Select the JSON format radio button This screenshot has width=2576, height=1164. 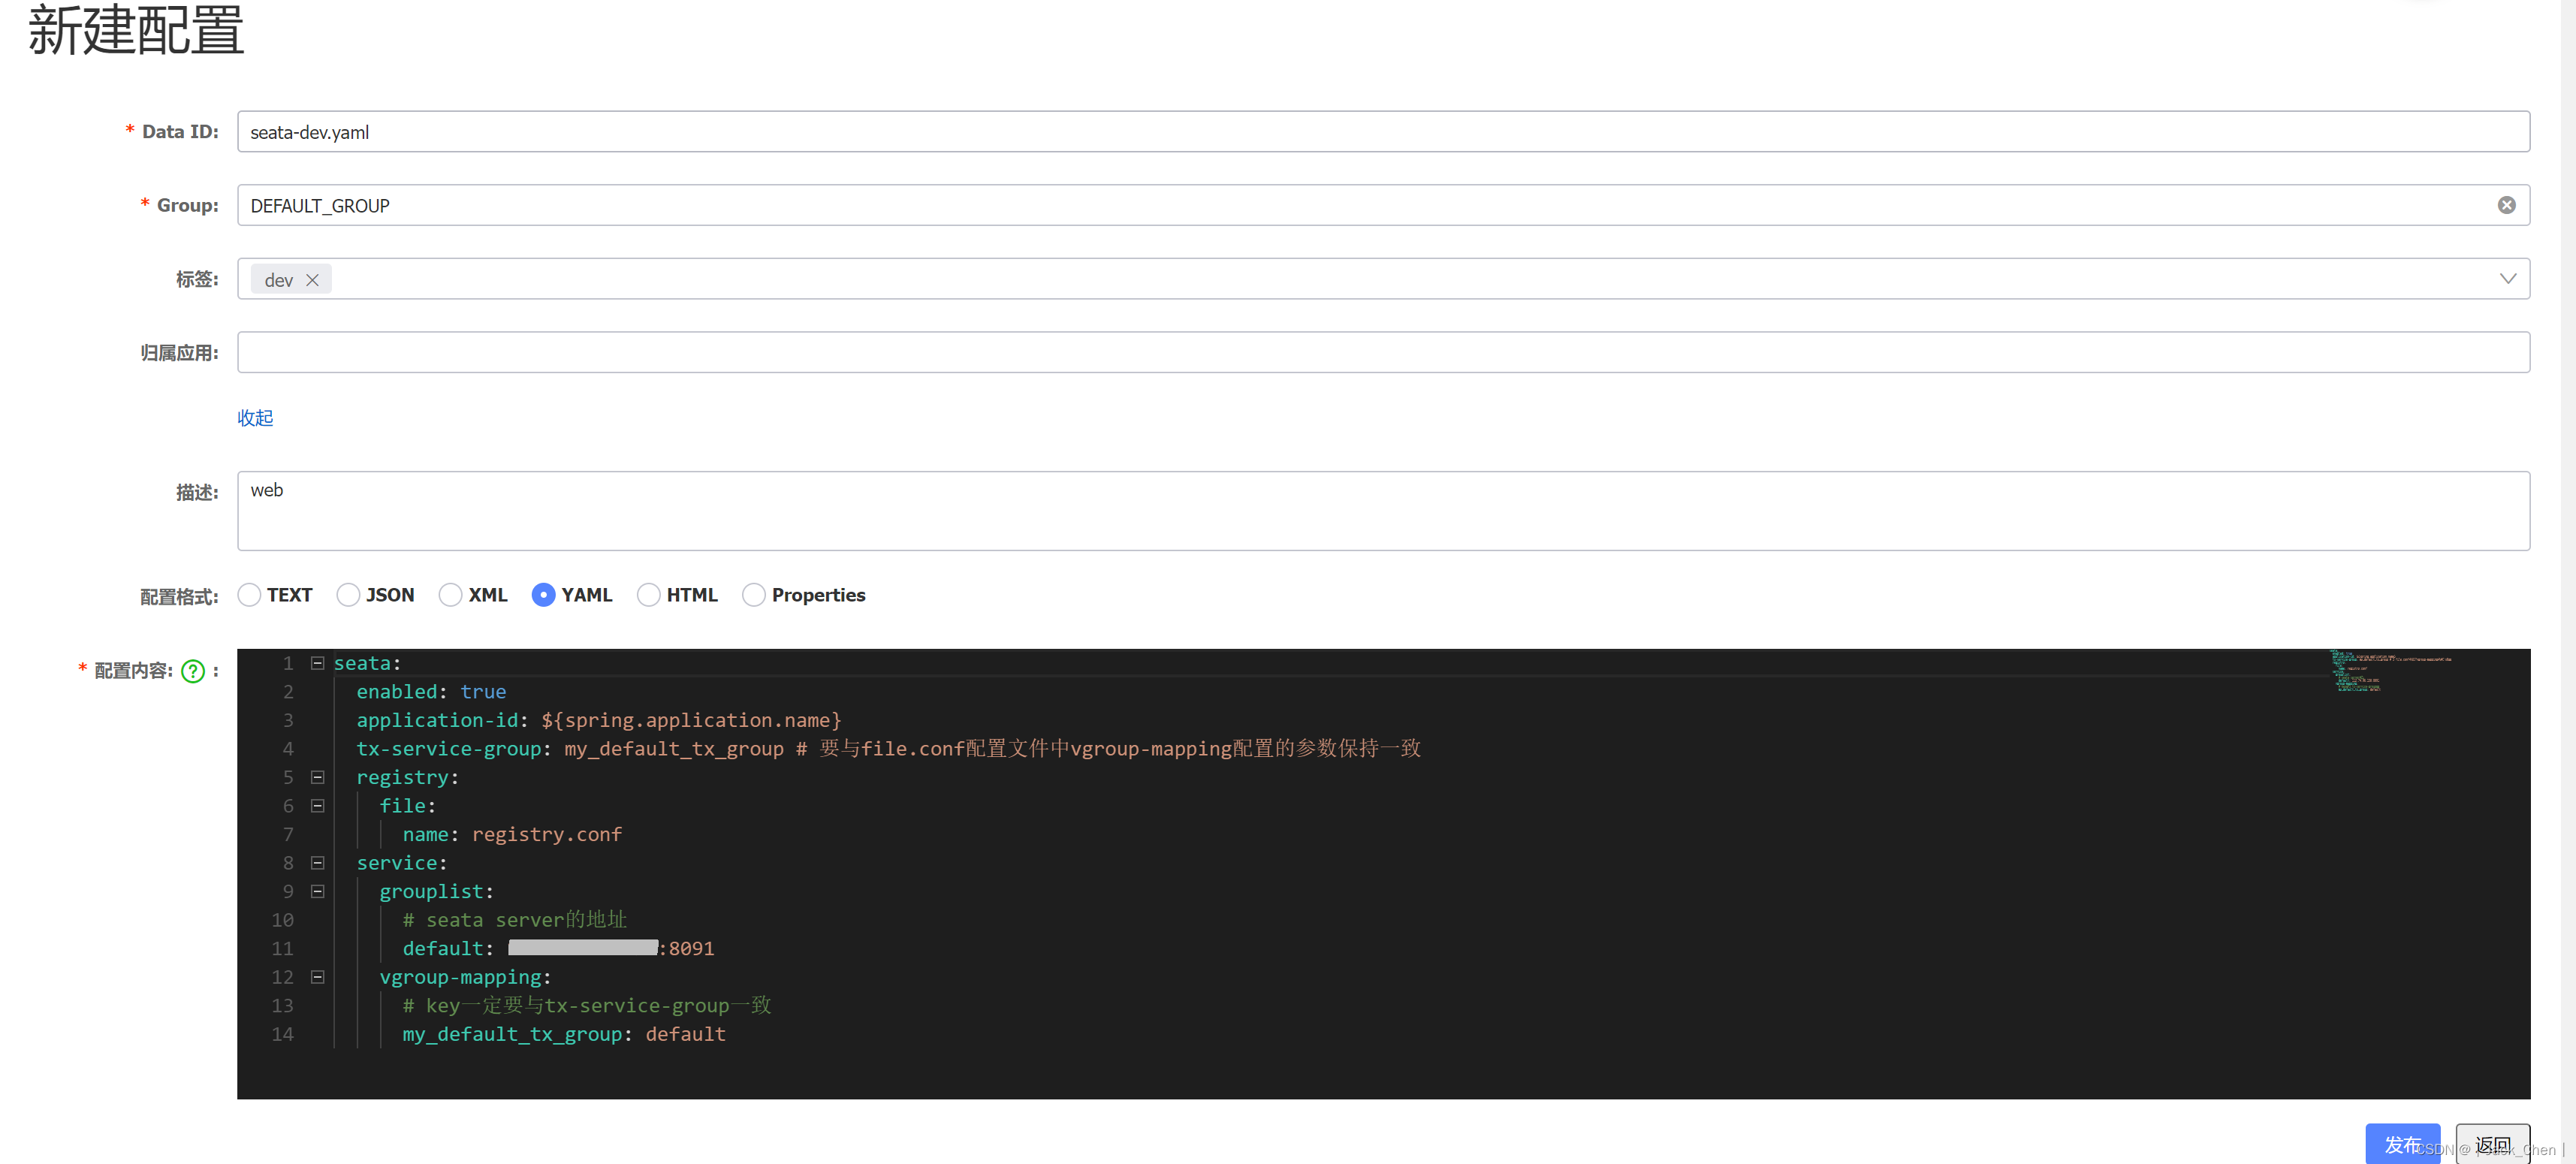(x=347, y=594)
